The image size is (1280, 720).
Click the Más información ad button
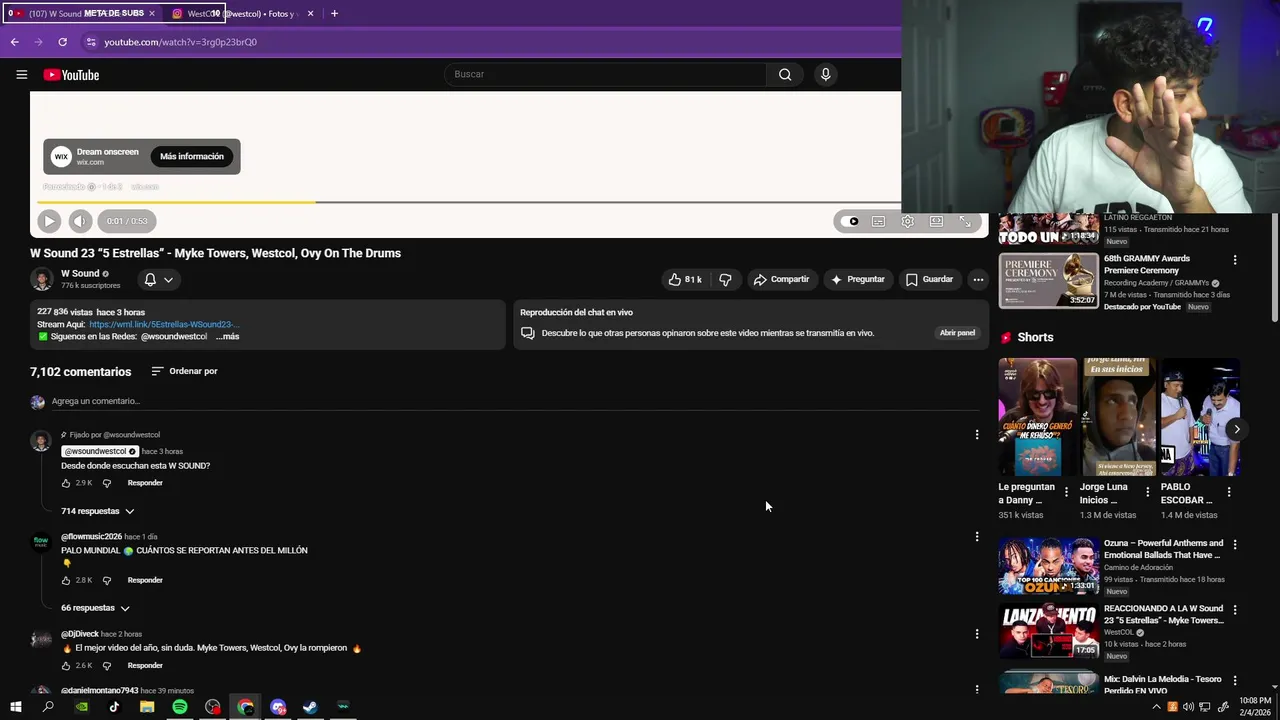tap(192, 157)
